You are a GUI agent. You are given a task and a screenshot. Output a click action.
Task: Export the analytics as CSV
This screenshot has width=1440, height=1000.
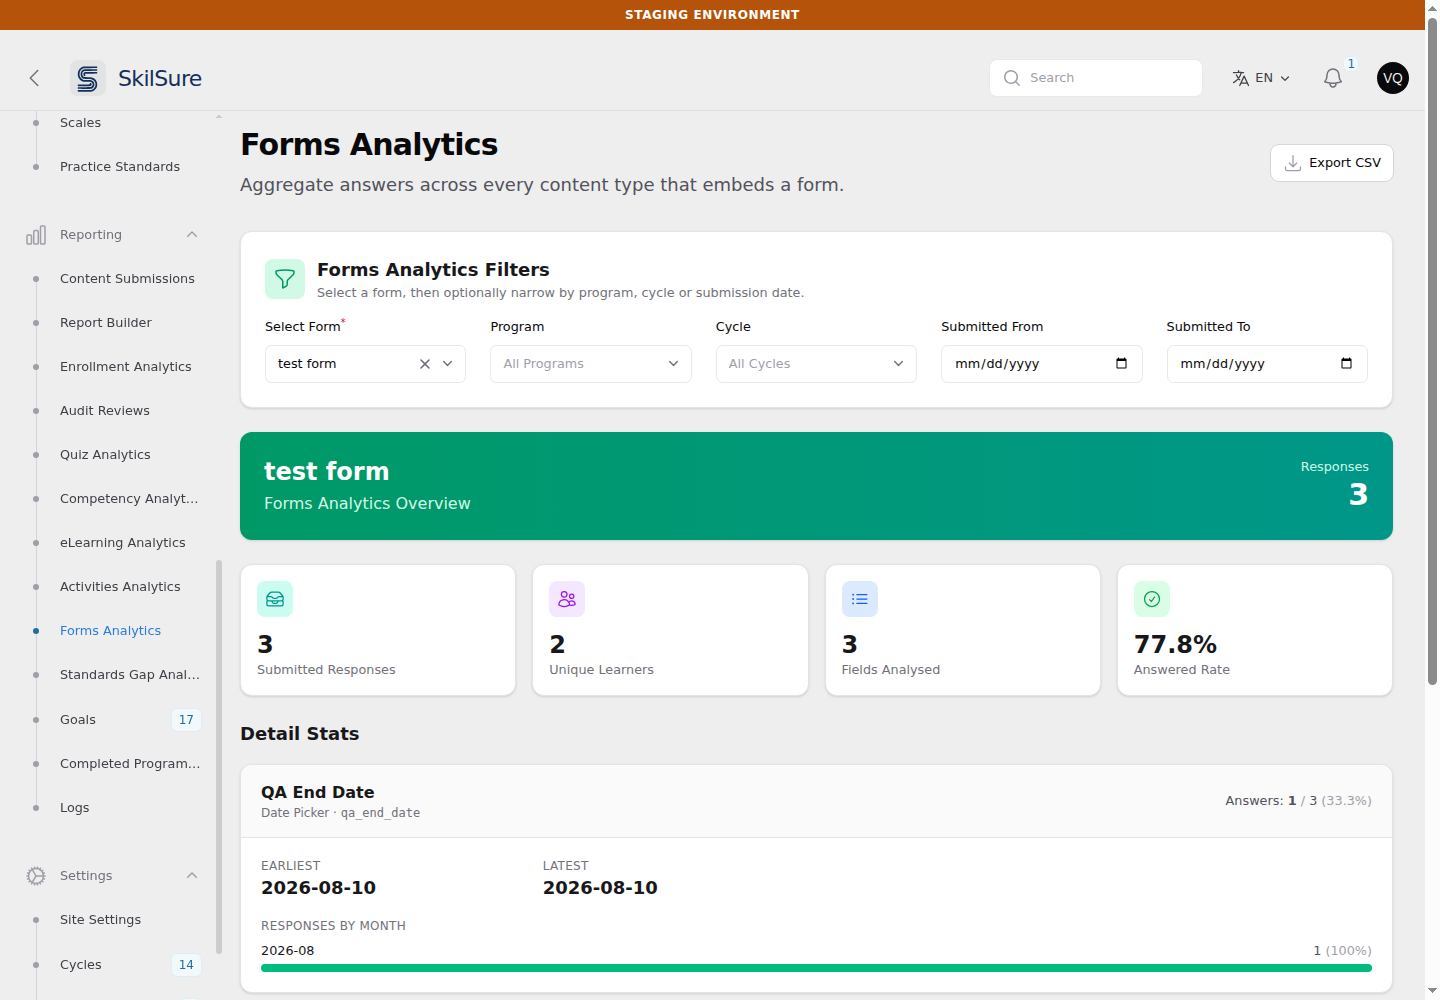point(1332,163)
